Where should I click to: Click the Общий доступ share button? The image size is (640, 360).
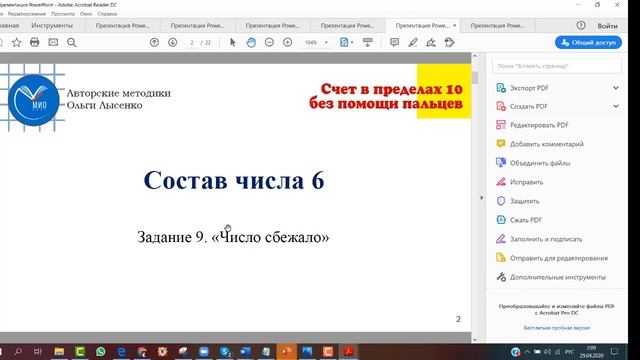tap(588, 42)
